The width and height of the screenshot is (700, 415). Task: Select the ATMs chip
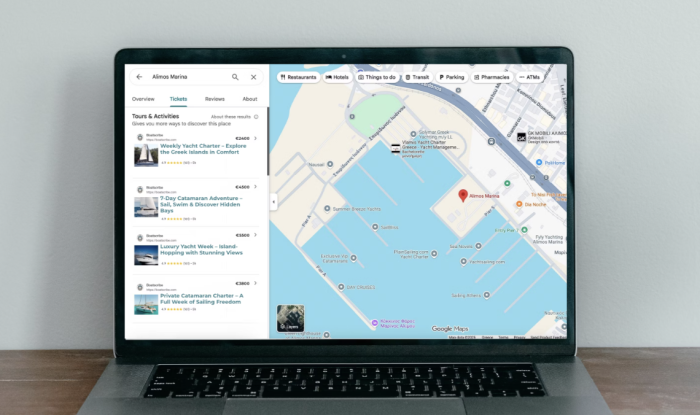(529, 77)
